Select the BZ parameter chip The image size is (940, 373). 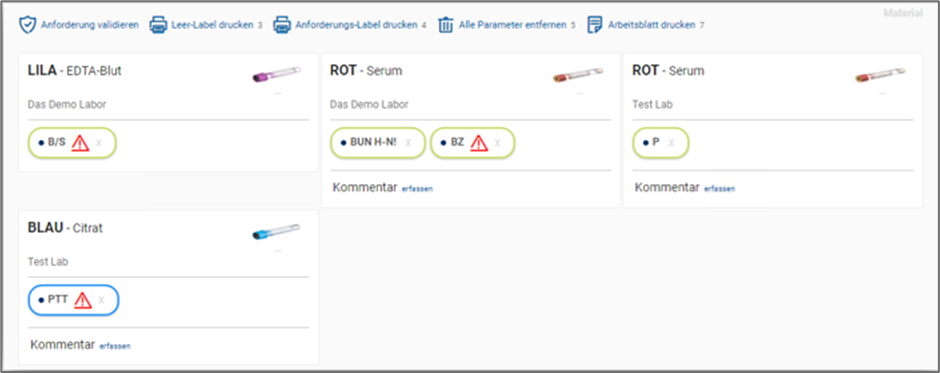pos(472,143)
